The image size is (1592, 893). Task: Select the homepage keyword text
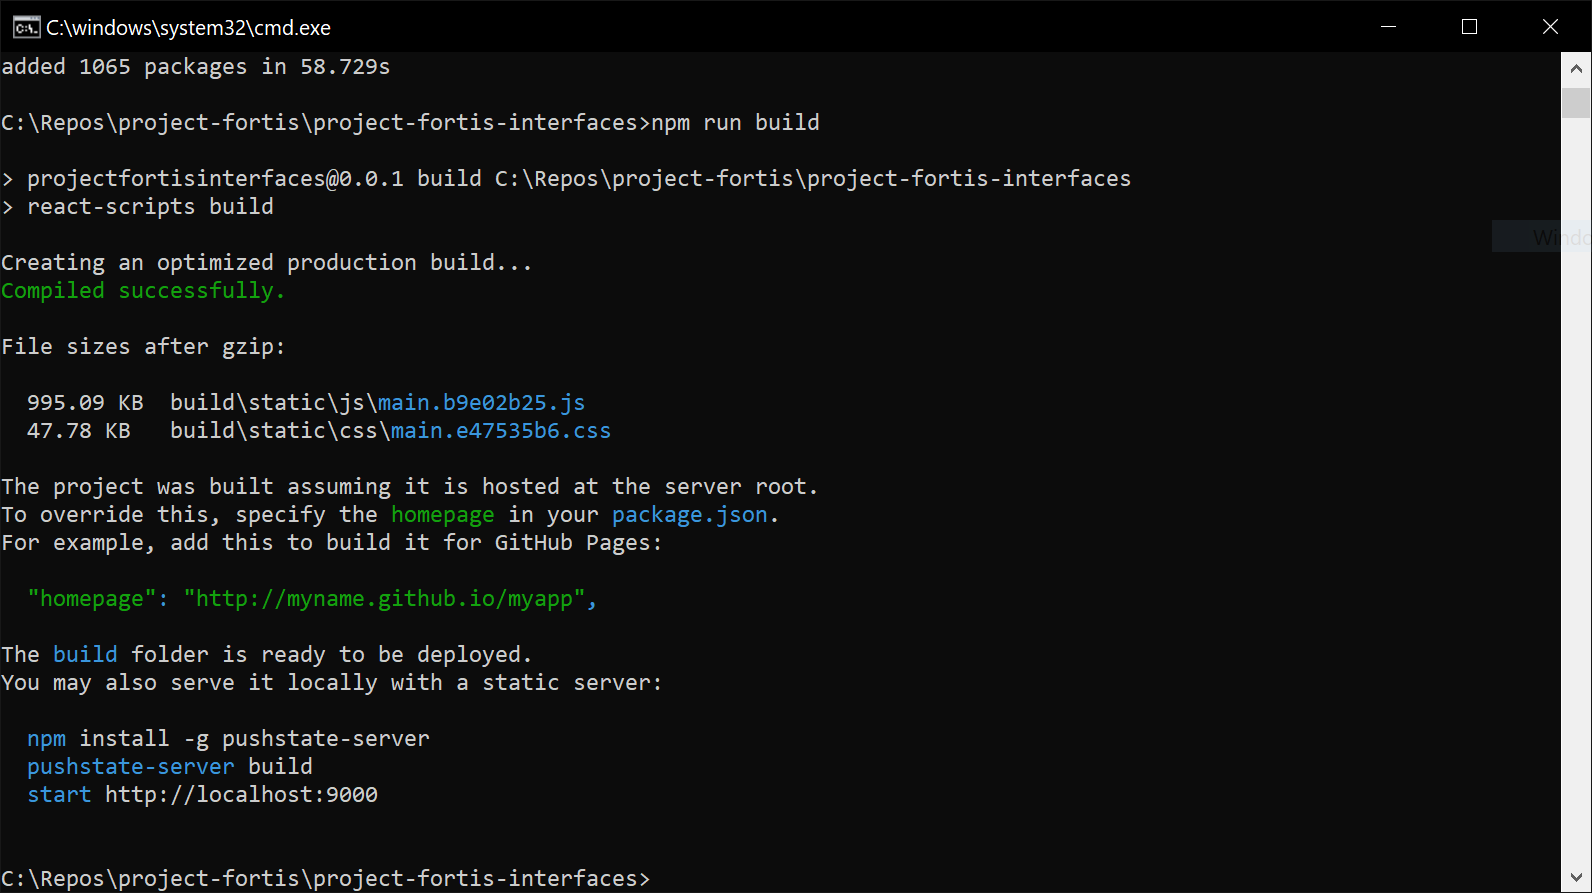(443, 514)
